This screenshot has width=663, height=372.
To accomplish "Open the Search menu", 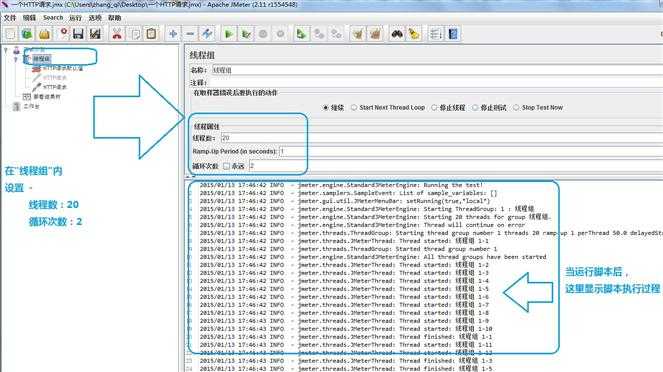I will pyautogui.click(x=53, y=18).
